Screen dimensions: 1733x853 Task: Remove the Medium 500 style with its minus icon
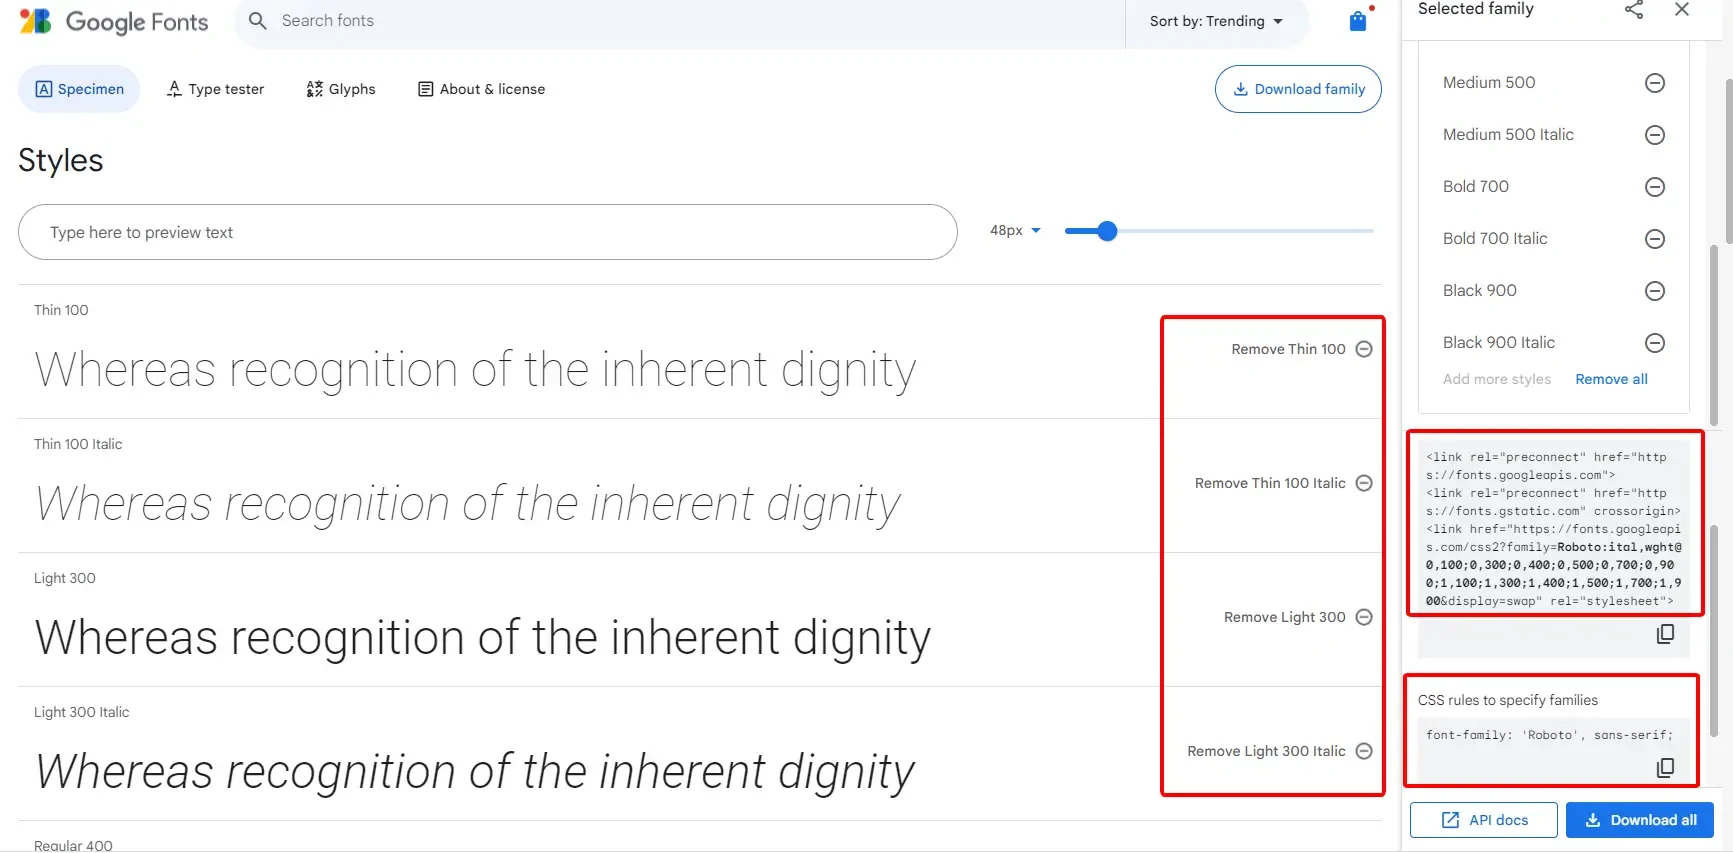pos(1655,83)
